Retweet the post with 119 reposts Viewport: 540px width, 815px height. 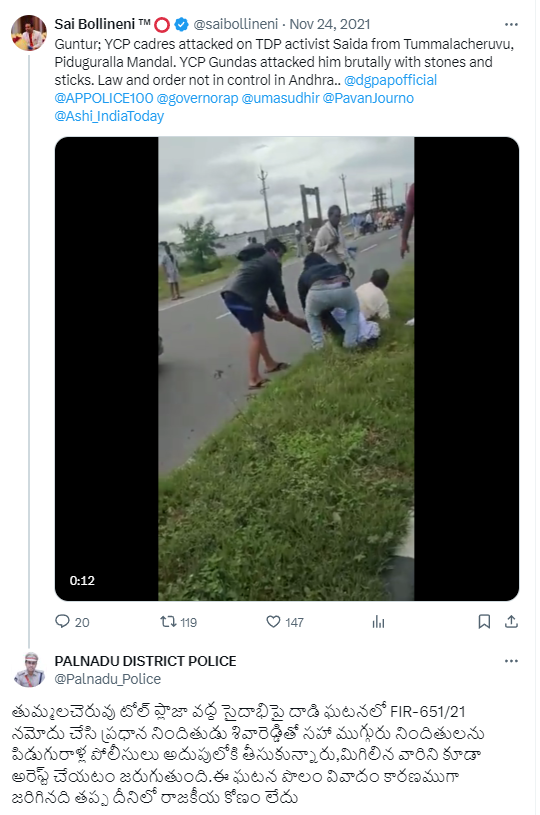click(x=168, y=621)
